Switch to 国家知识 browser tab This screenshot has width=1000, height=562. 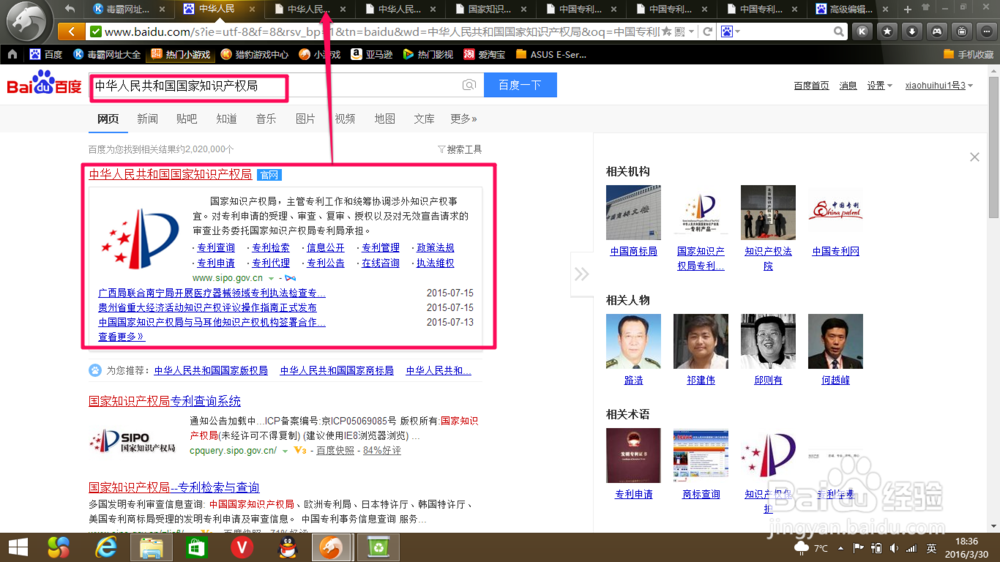click(490, 9)
